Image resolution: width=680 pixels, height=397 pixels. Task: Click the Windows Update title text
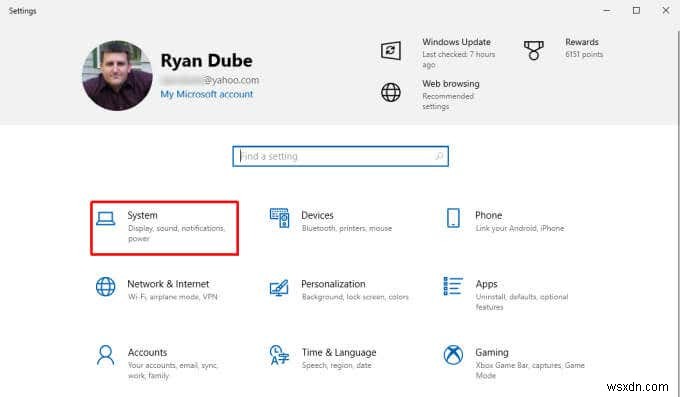[x=456, y=42]
